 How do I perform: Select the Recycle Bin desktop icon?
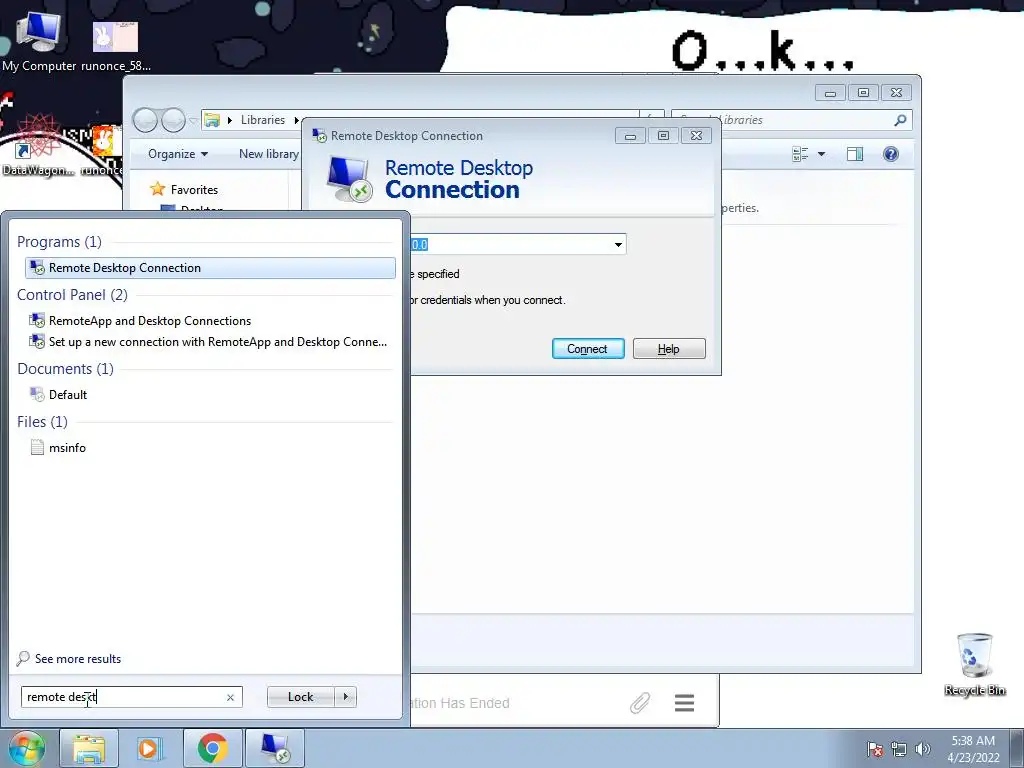tap(974, 664)
